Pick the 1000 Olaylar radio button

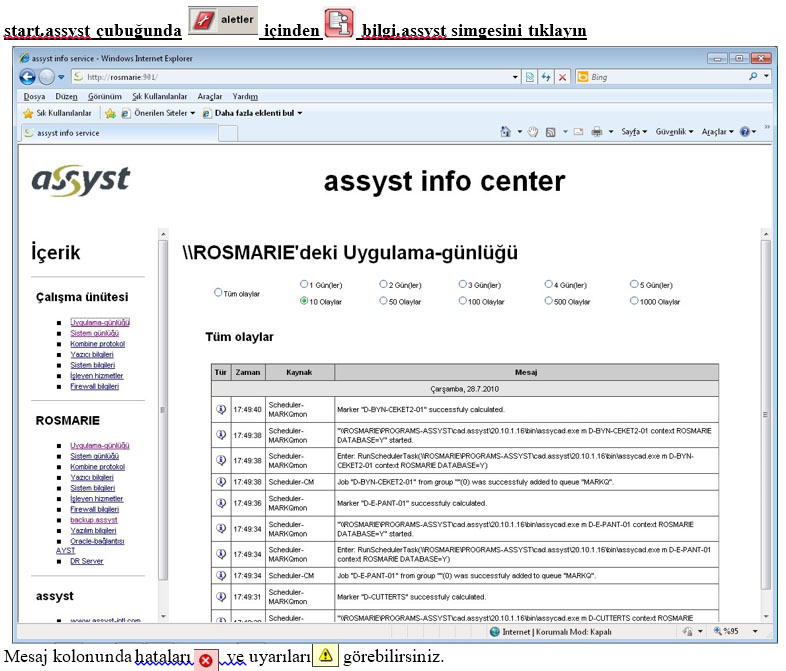tap(634, 301)
